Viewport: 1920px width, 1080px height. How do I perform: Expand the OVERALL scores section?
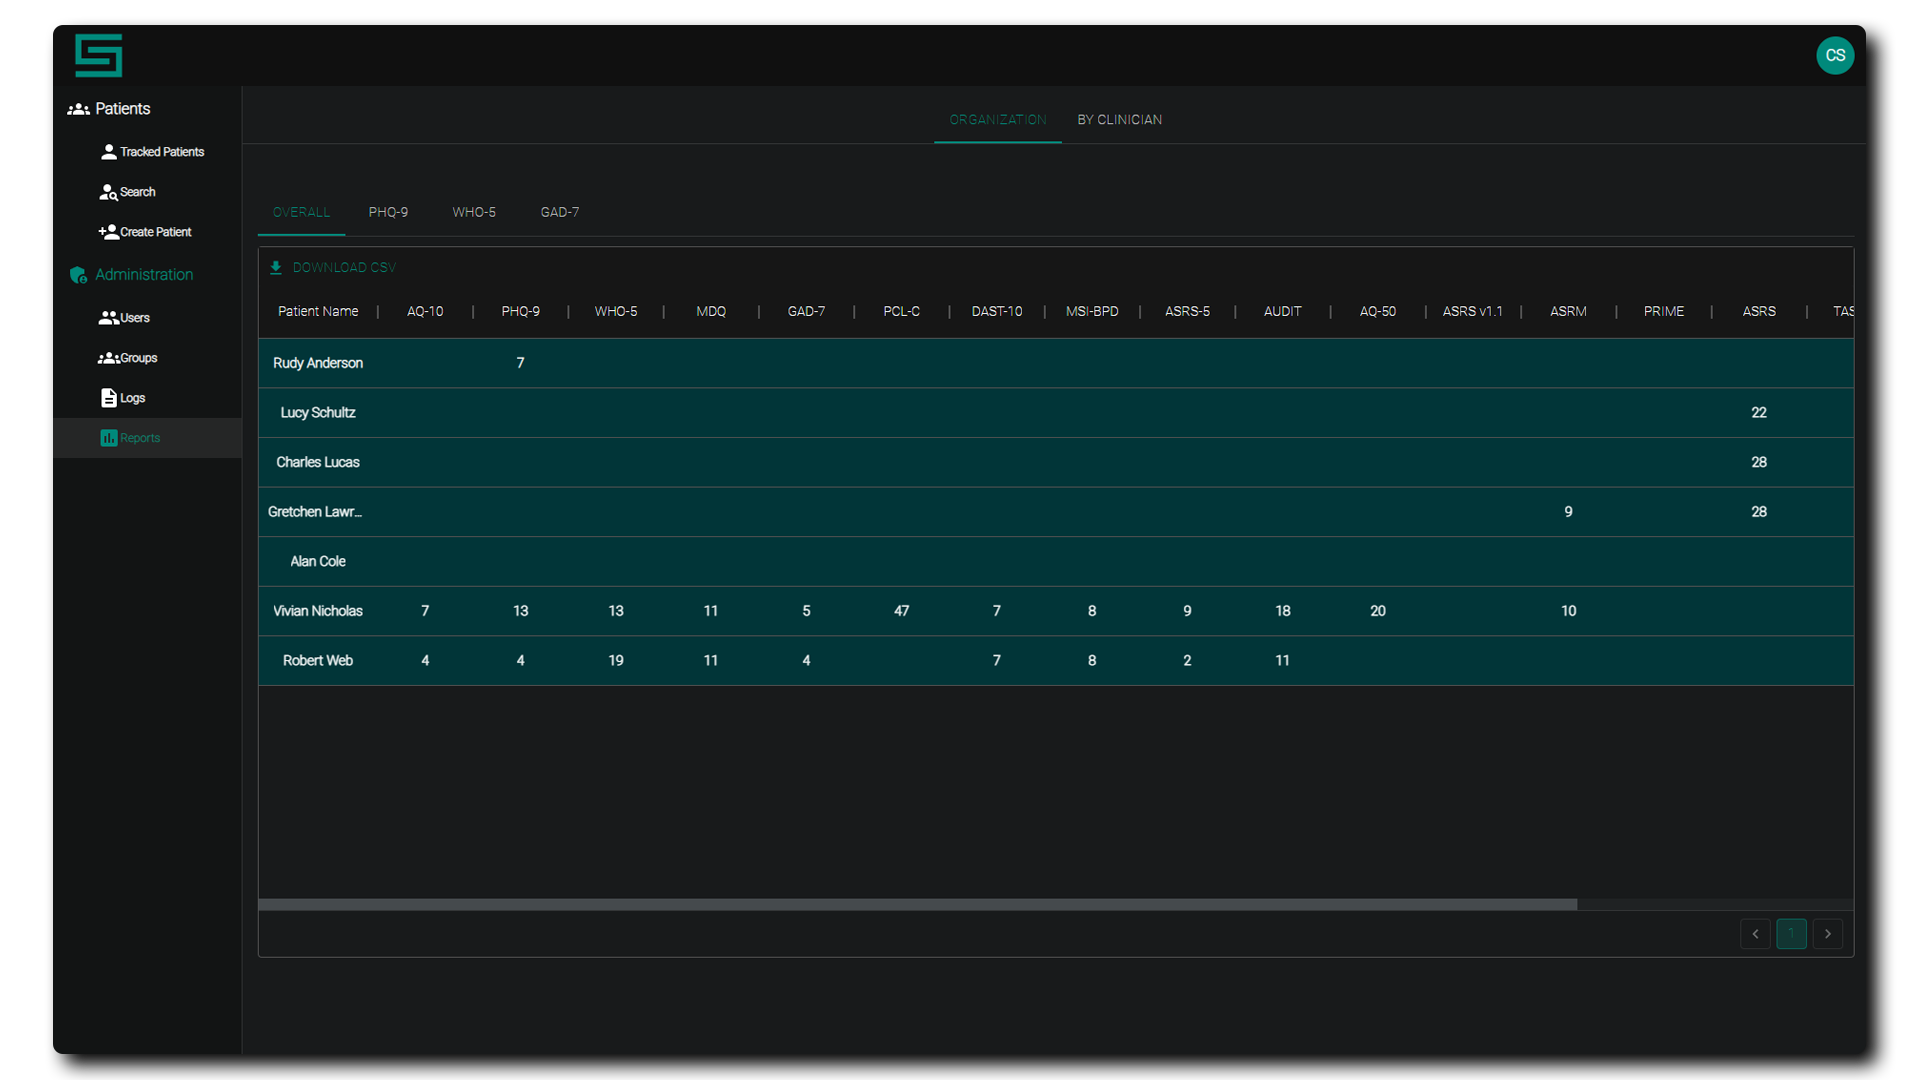click(301, 212)
